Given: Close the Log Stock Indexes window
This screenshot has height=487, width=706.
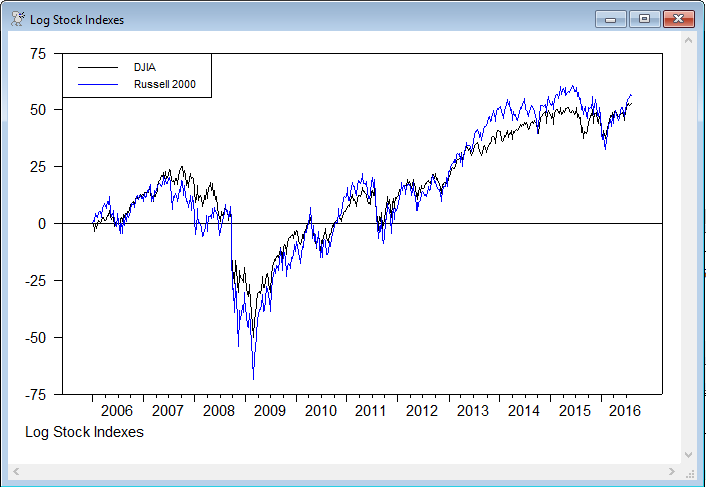Looking at the screenshot, I should [x=679, y=18].
